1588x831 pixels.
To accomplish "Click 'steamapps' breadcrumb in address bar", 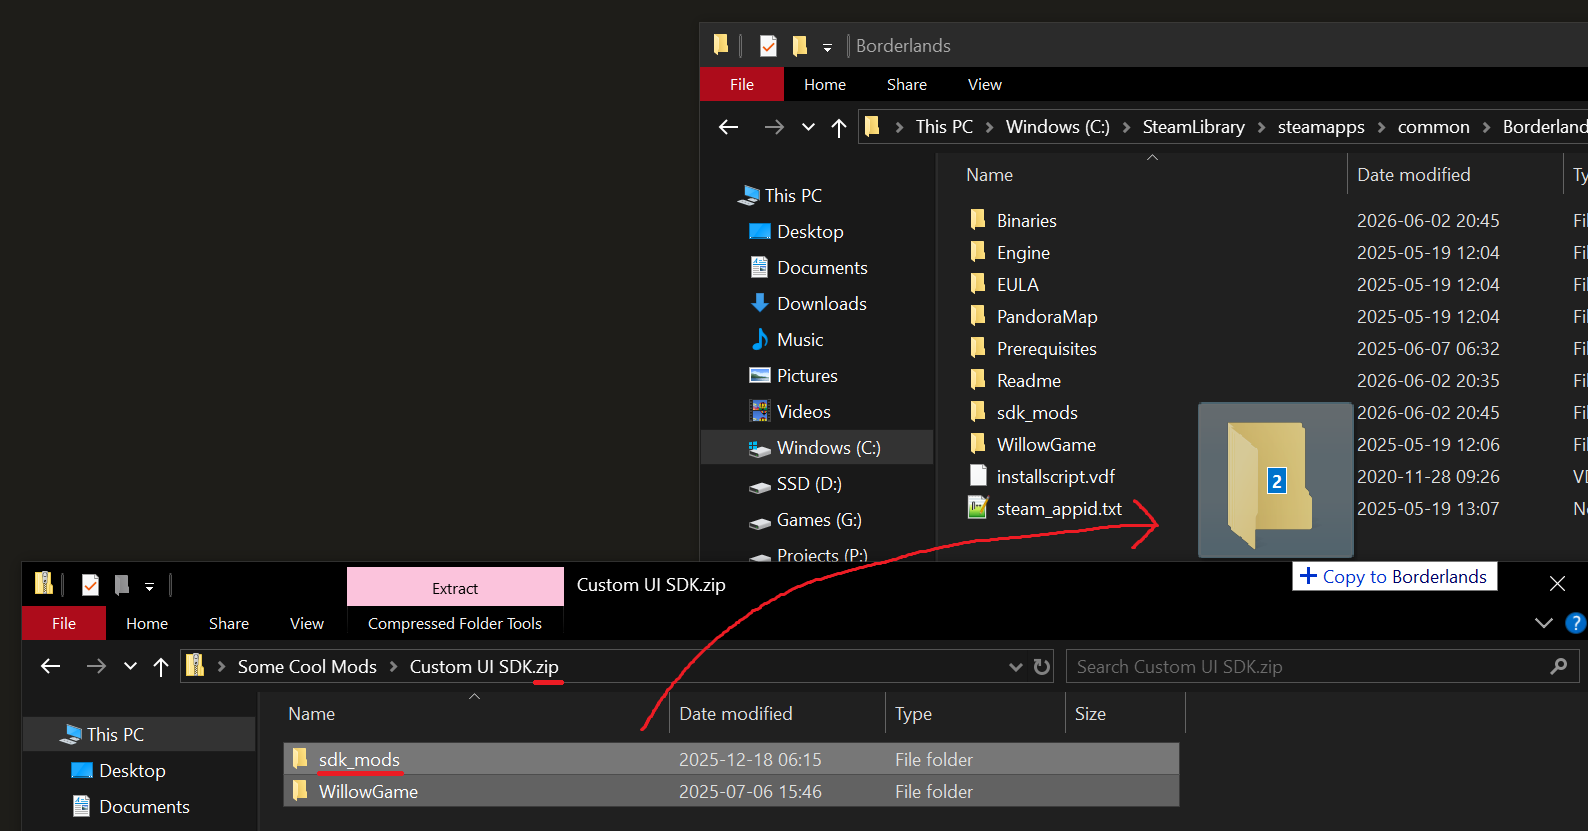I will click(1321, 127).
